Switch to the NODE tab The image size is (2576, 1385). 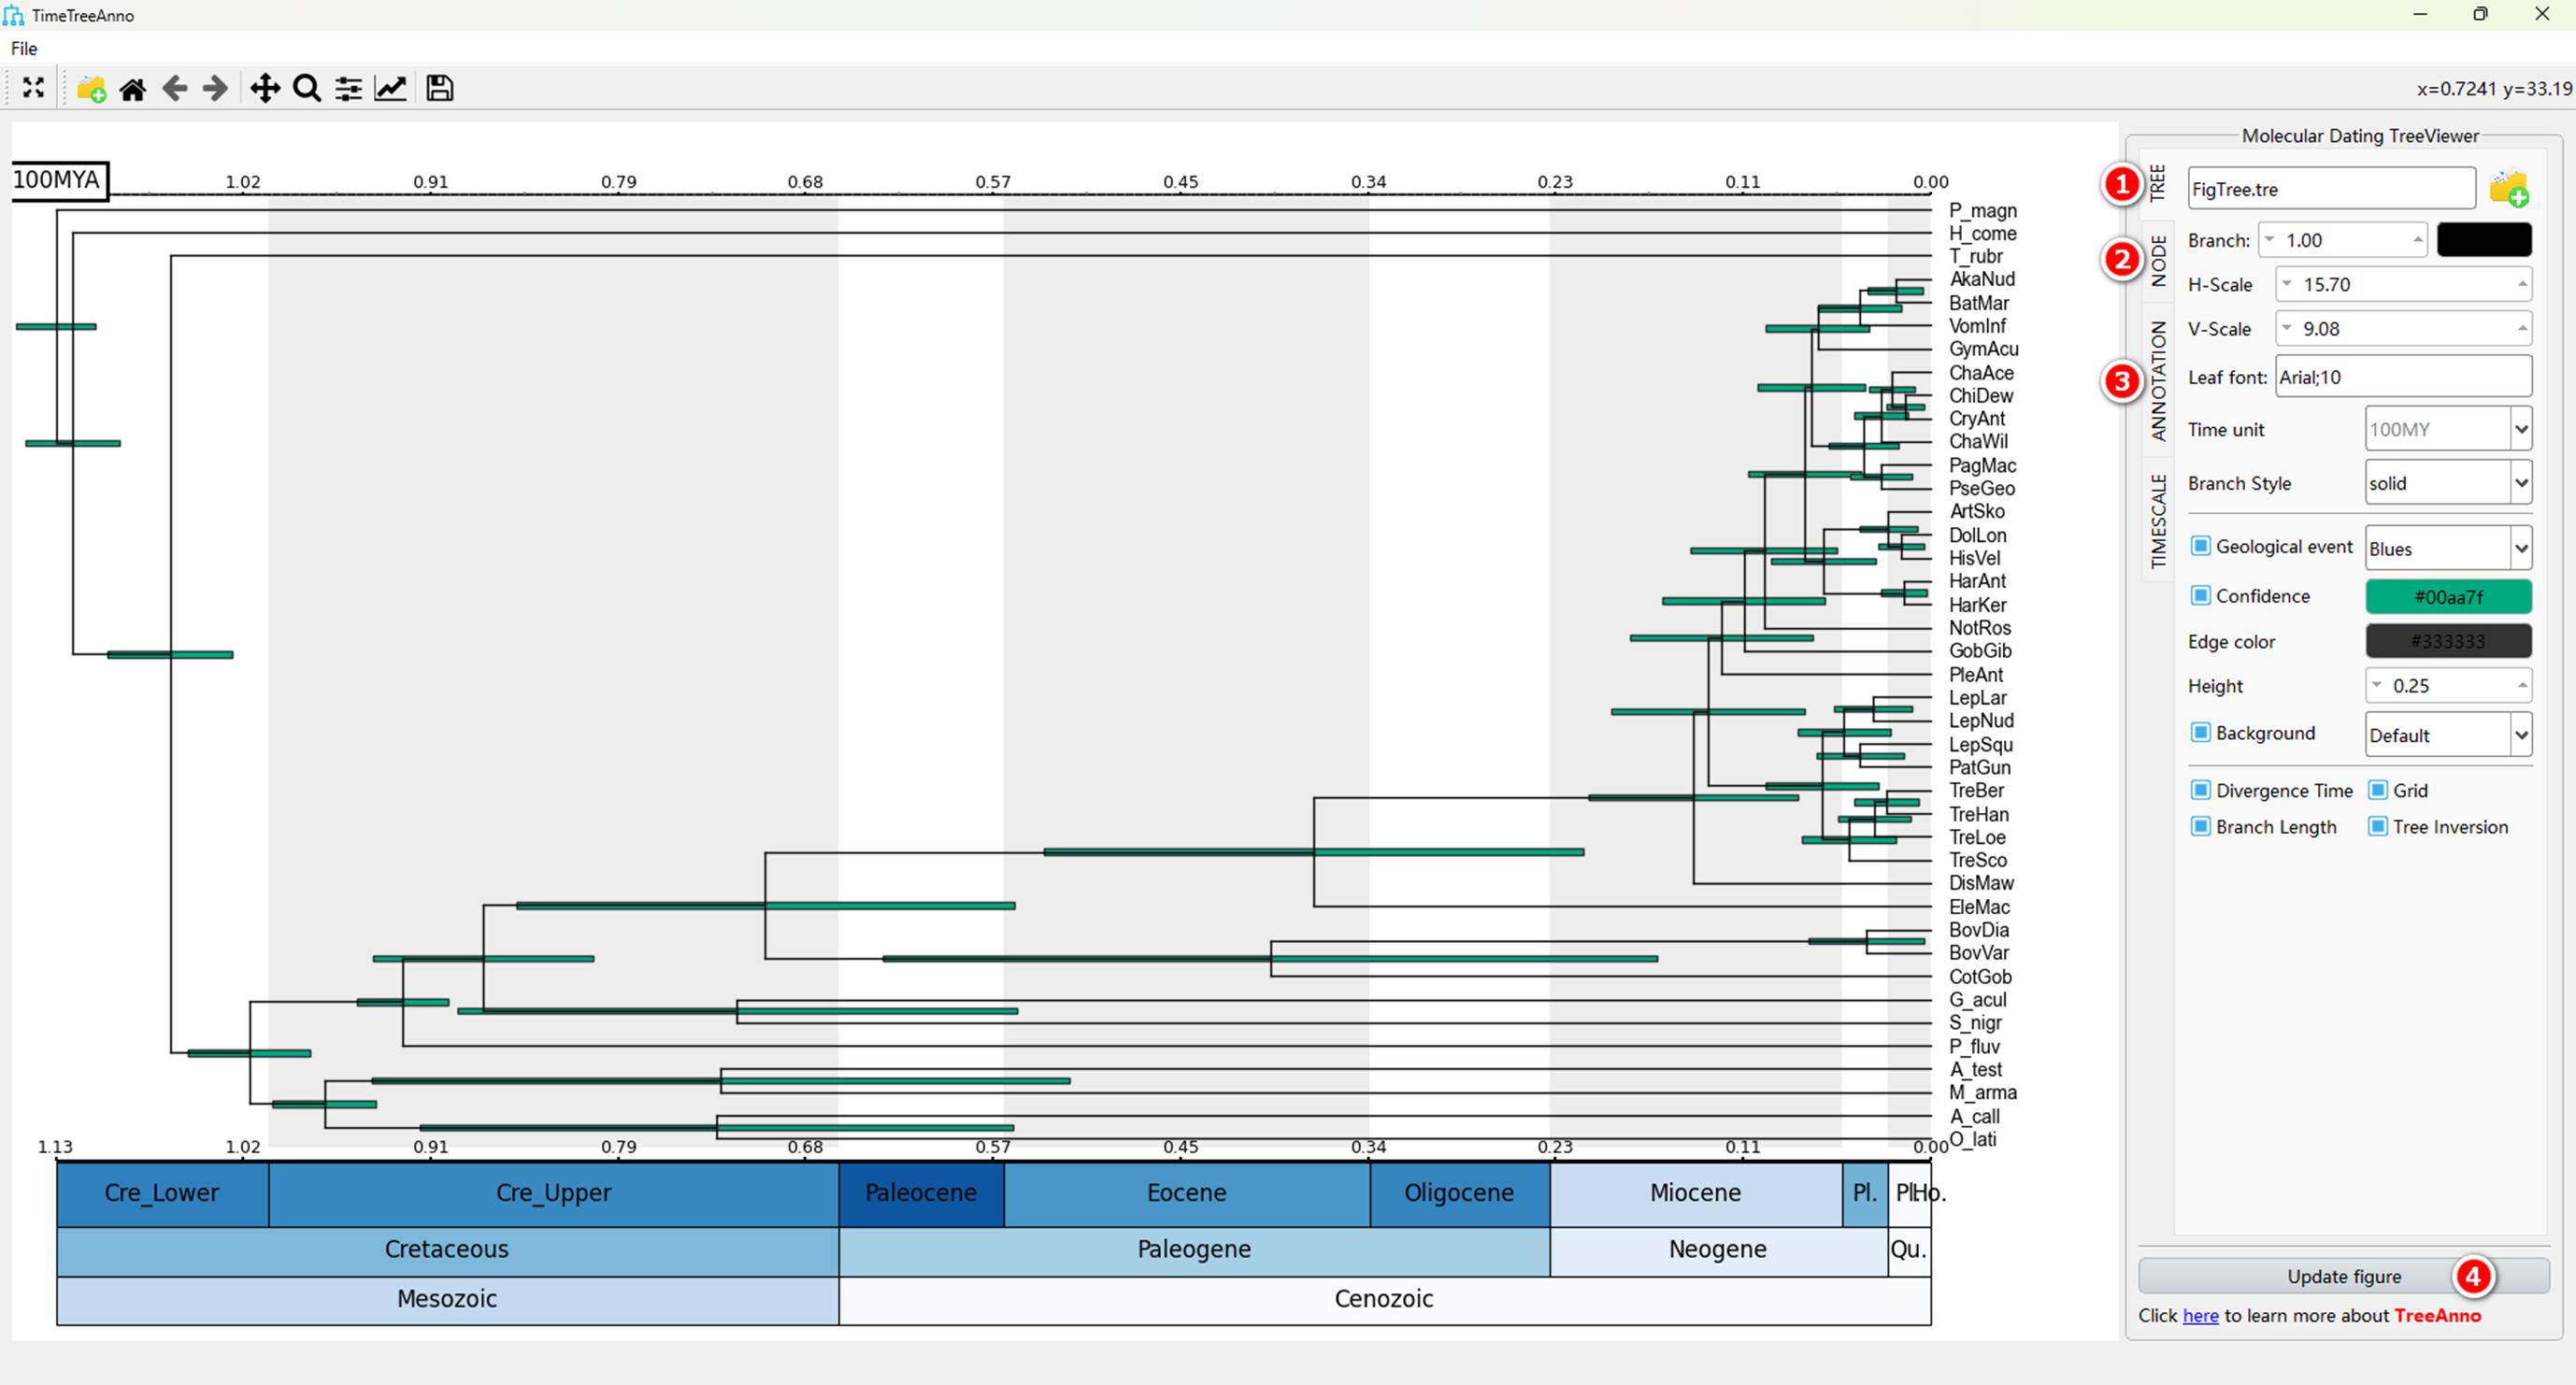[x=2158, y=260]
